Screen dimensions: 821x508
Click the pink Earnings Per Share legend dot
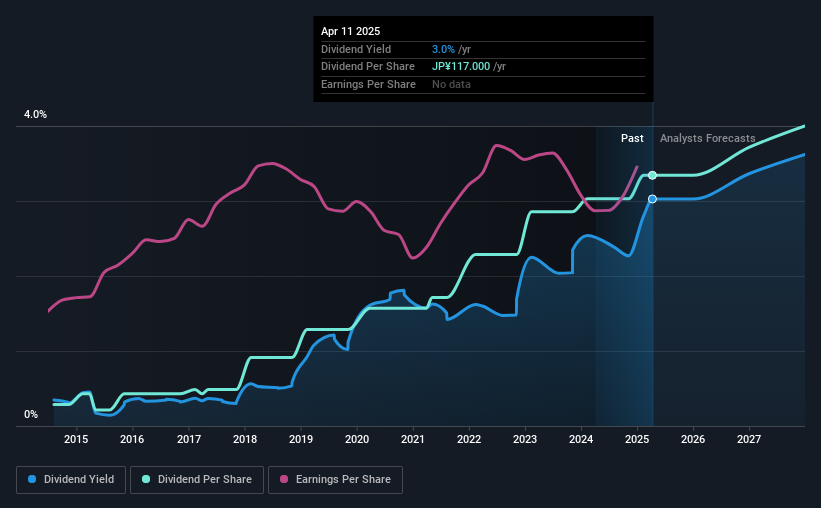point(284,479)
